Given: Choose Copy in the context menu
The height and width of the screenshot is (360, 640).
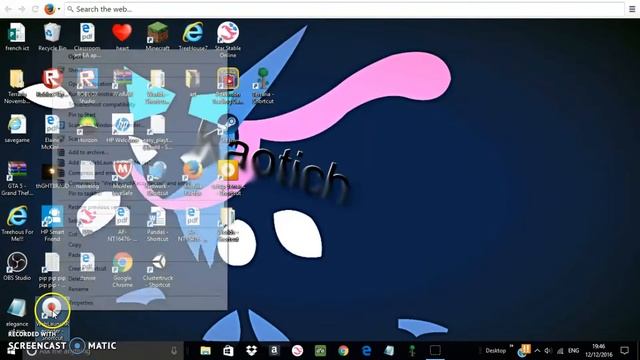Looking at the screenshot, I should tap(75, 244).
